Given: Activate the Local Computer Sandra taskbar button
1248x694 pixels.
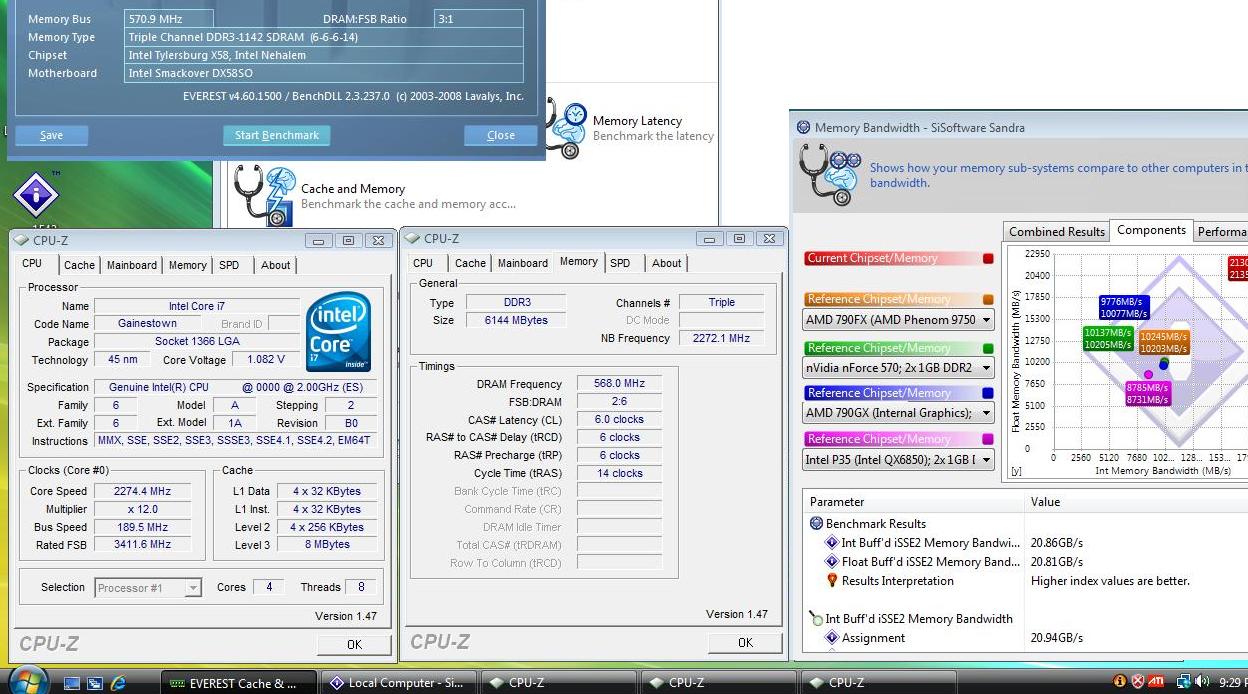Looking at the screenshot, I should [x=399, y=683].
